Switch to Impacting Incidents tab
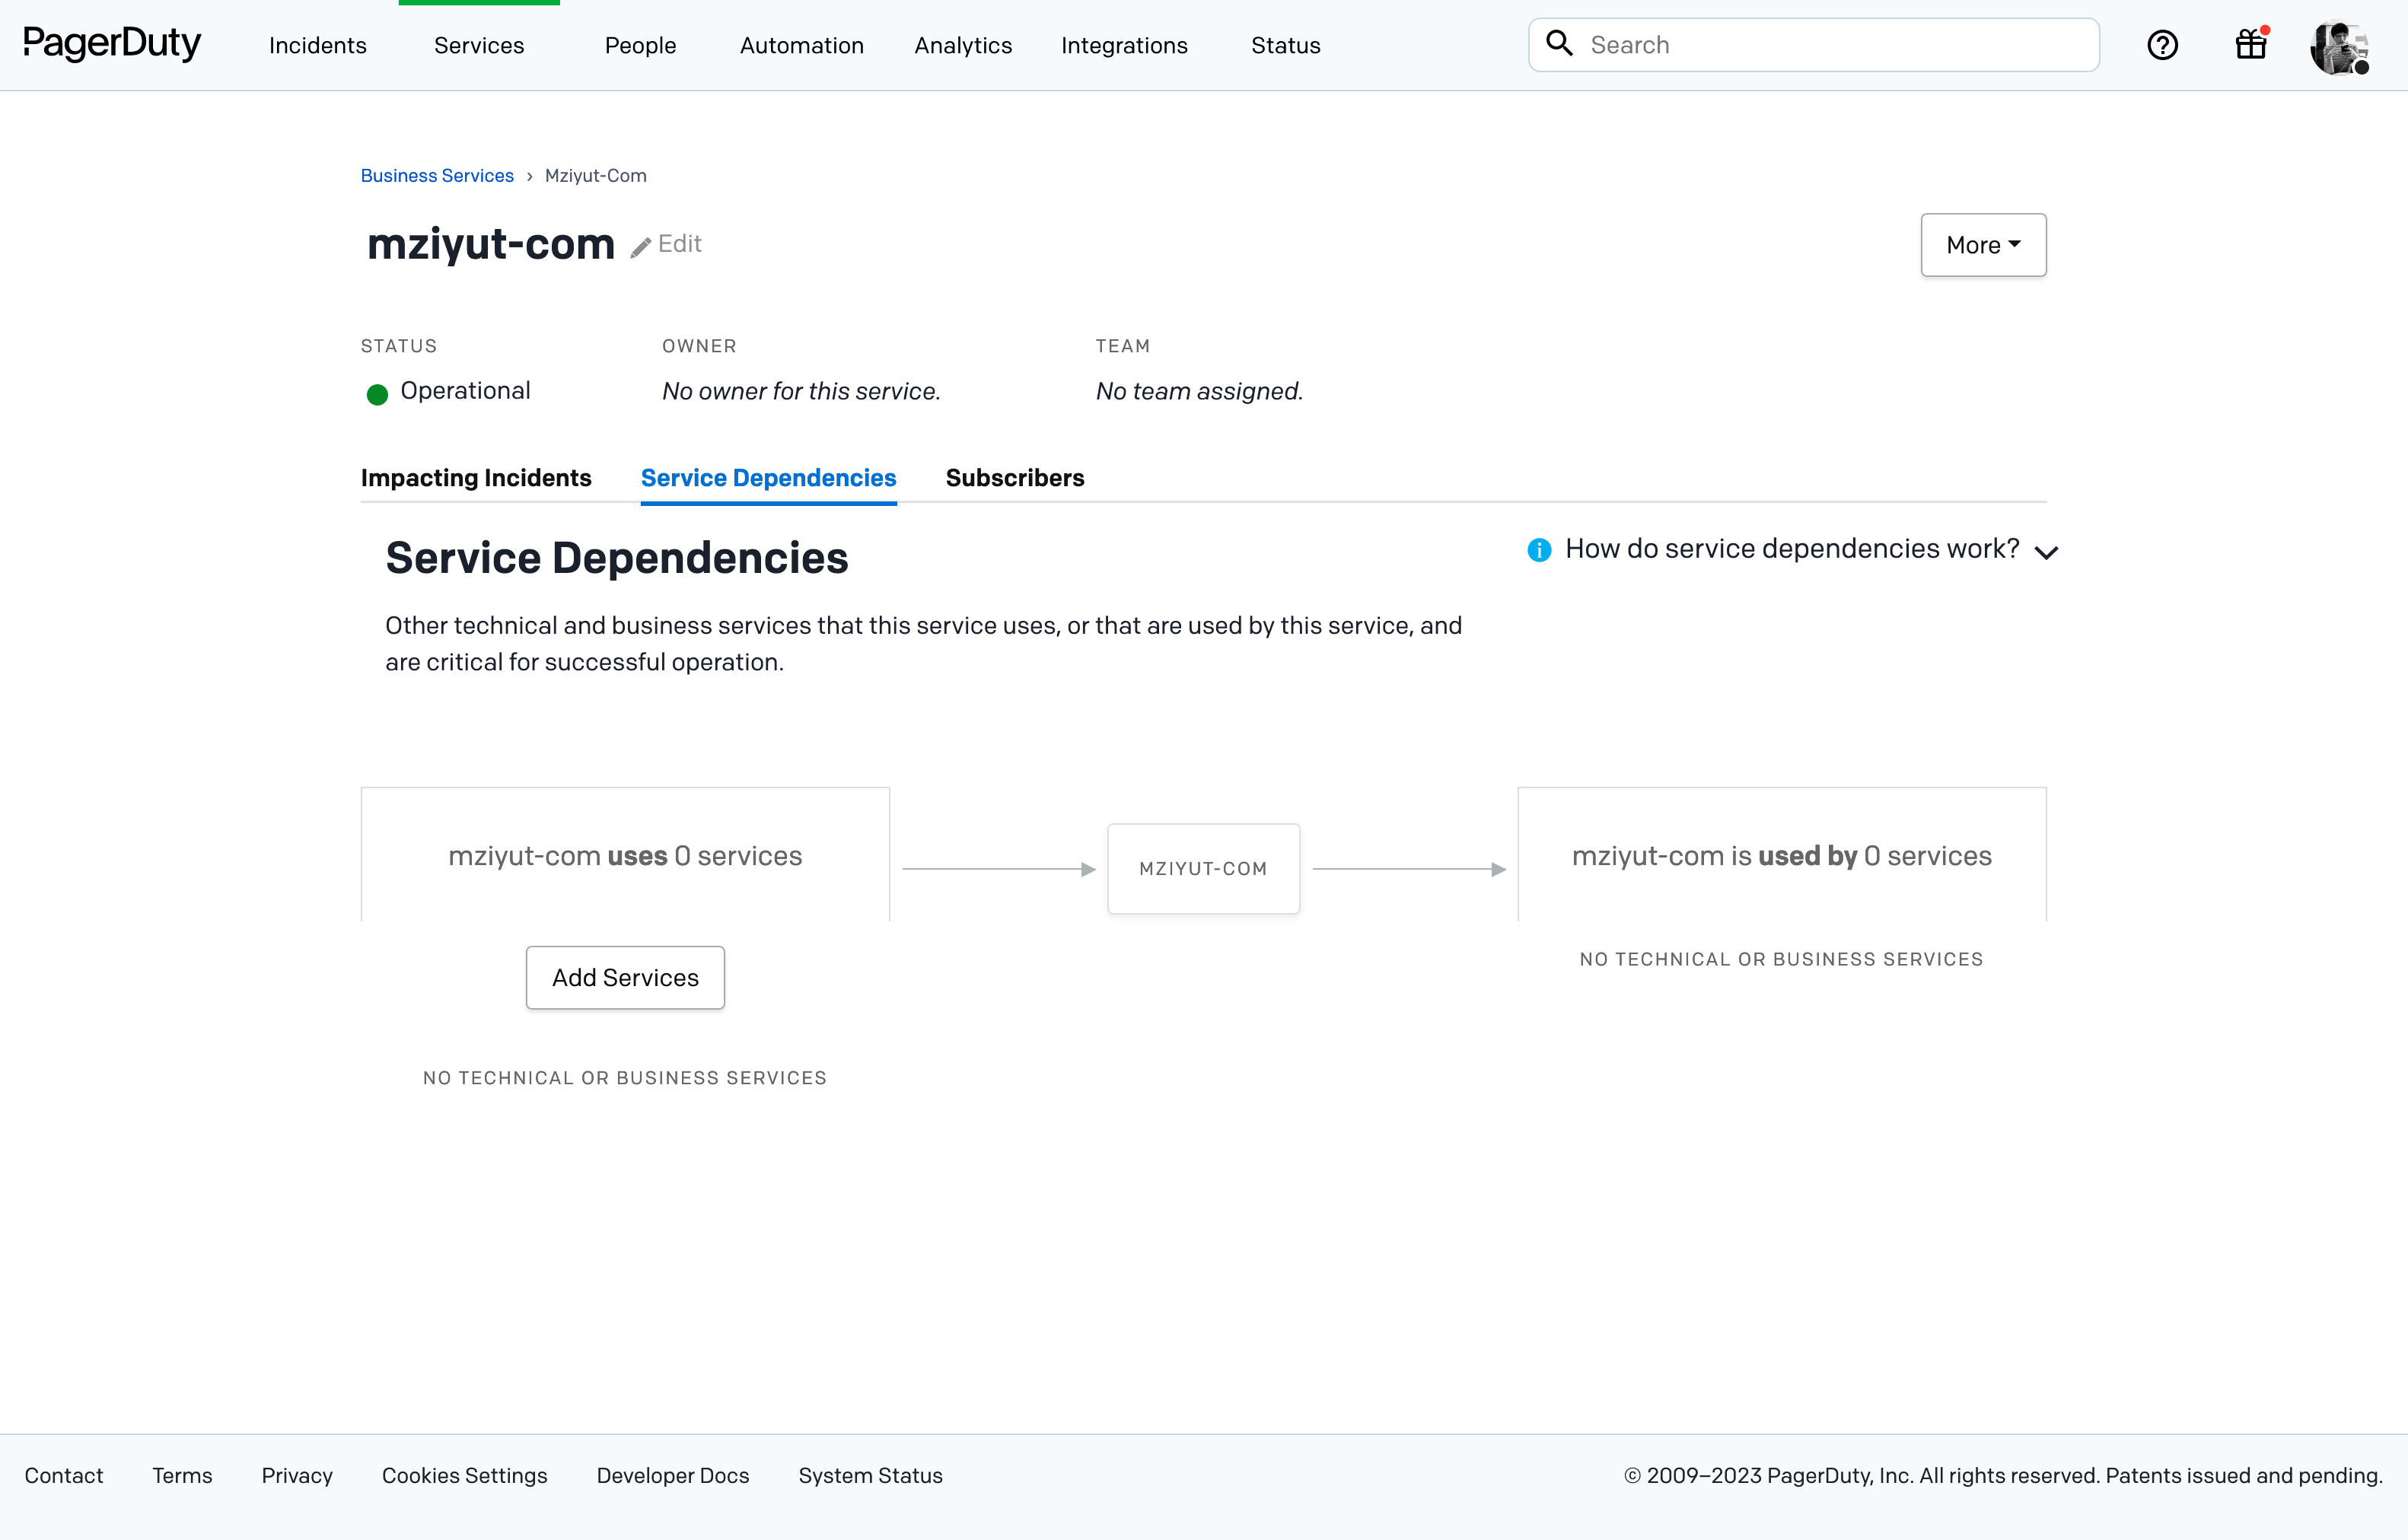 (476, 478)
